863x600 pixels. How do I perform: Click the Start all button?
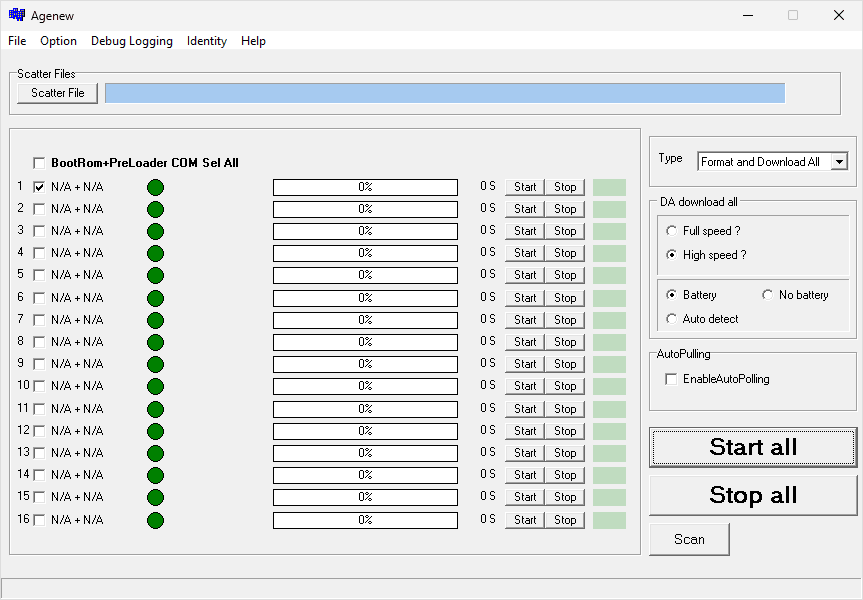[753, 447]
